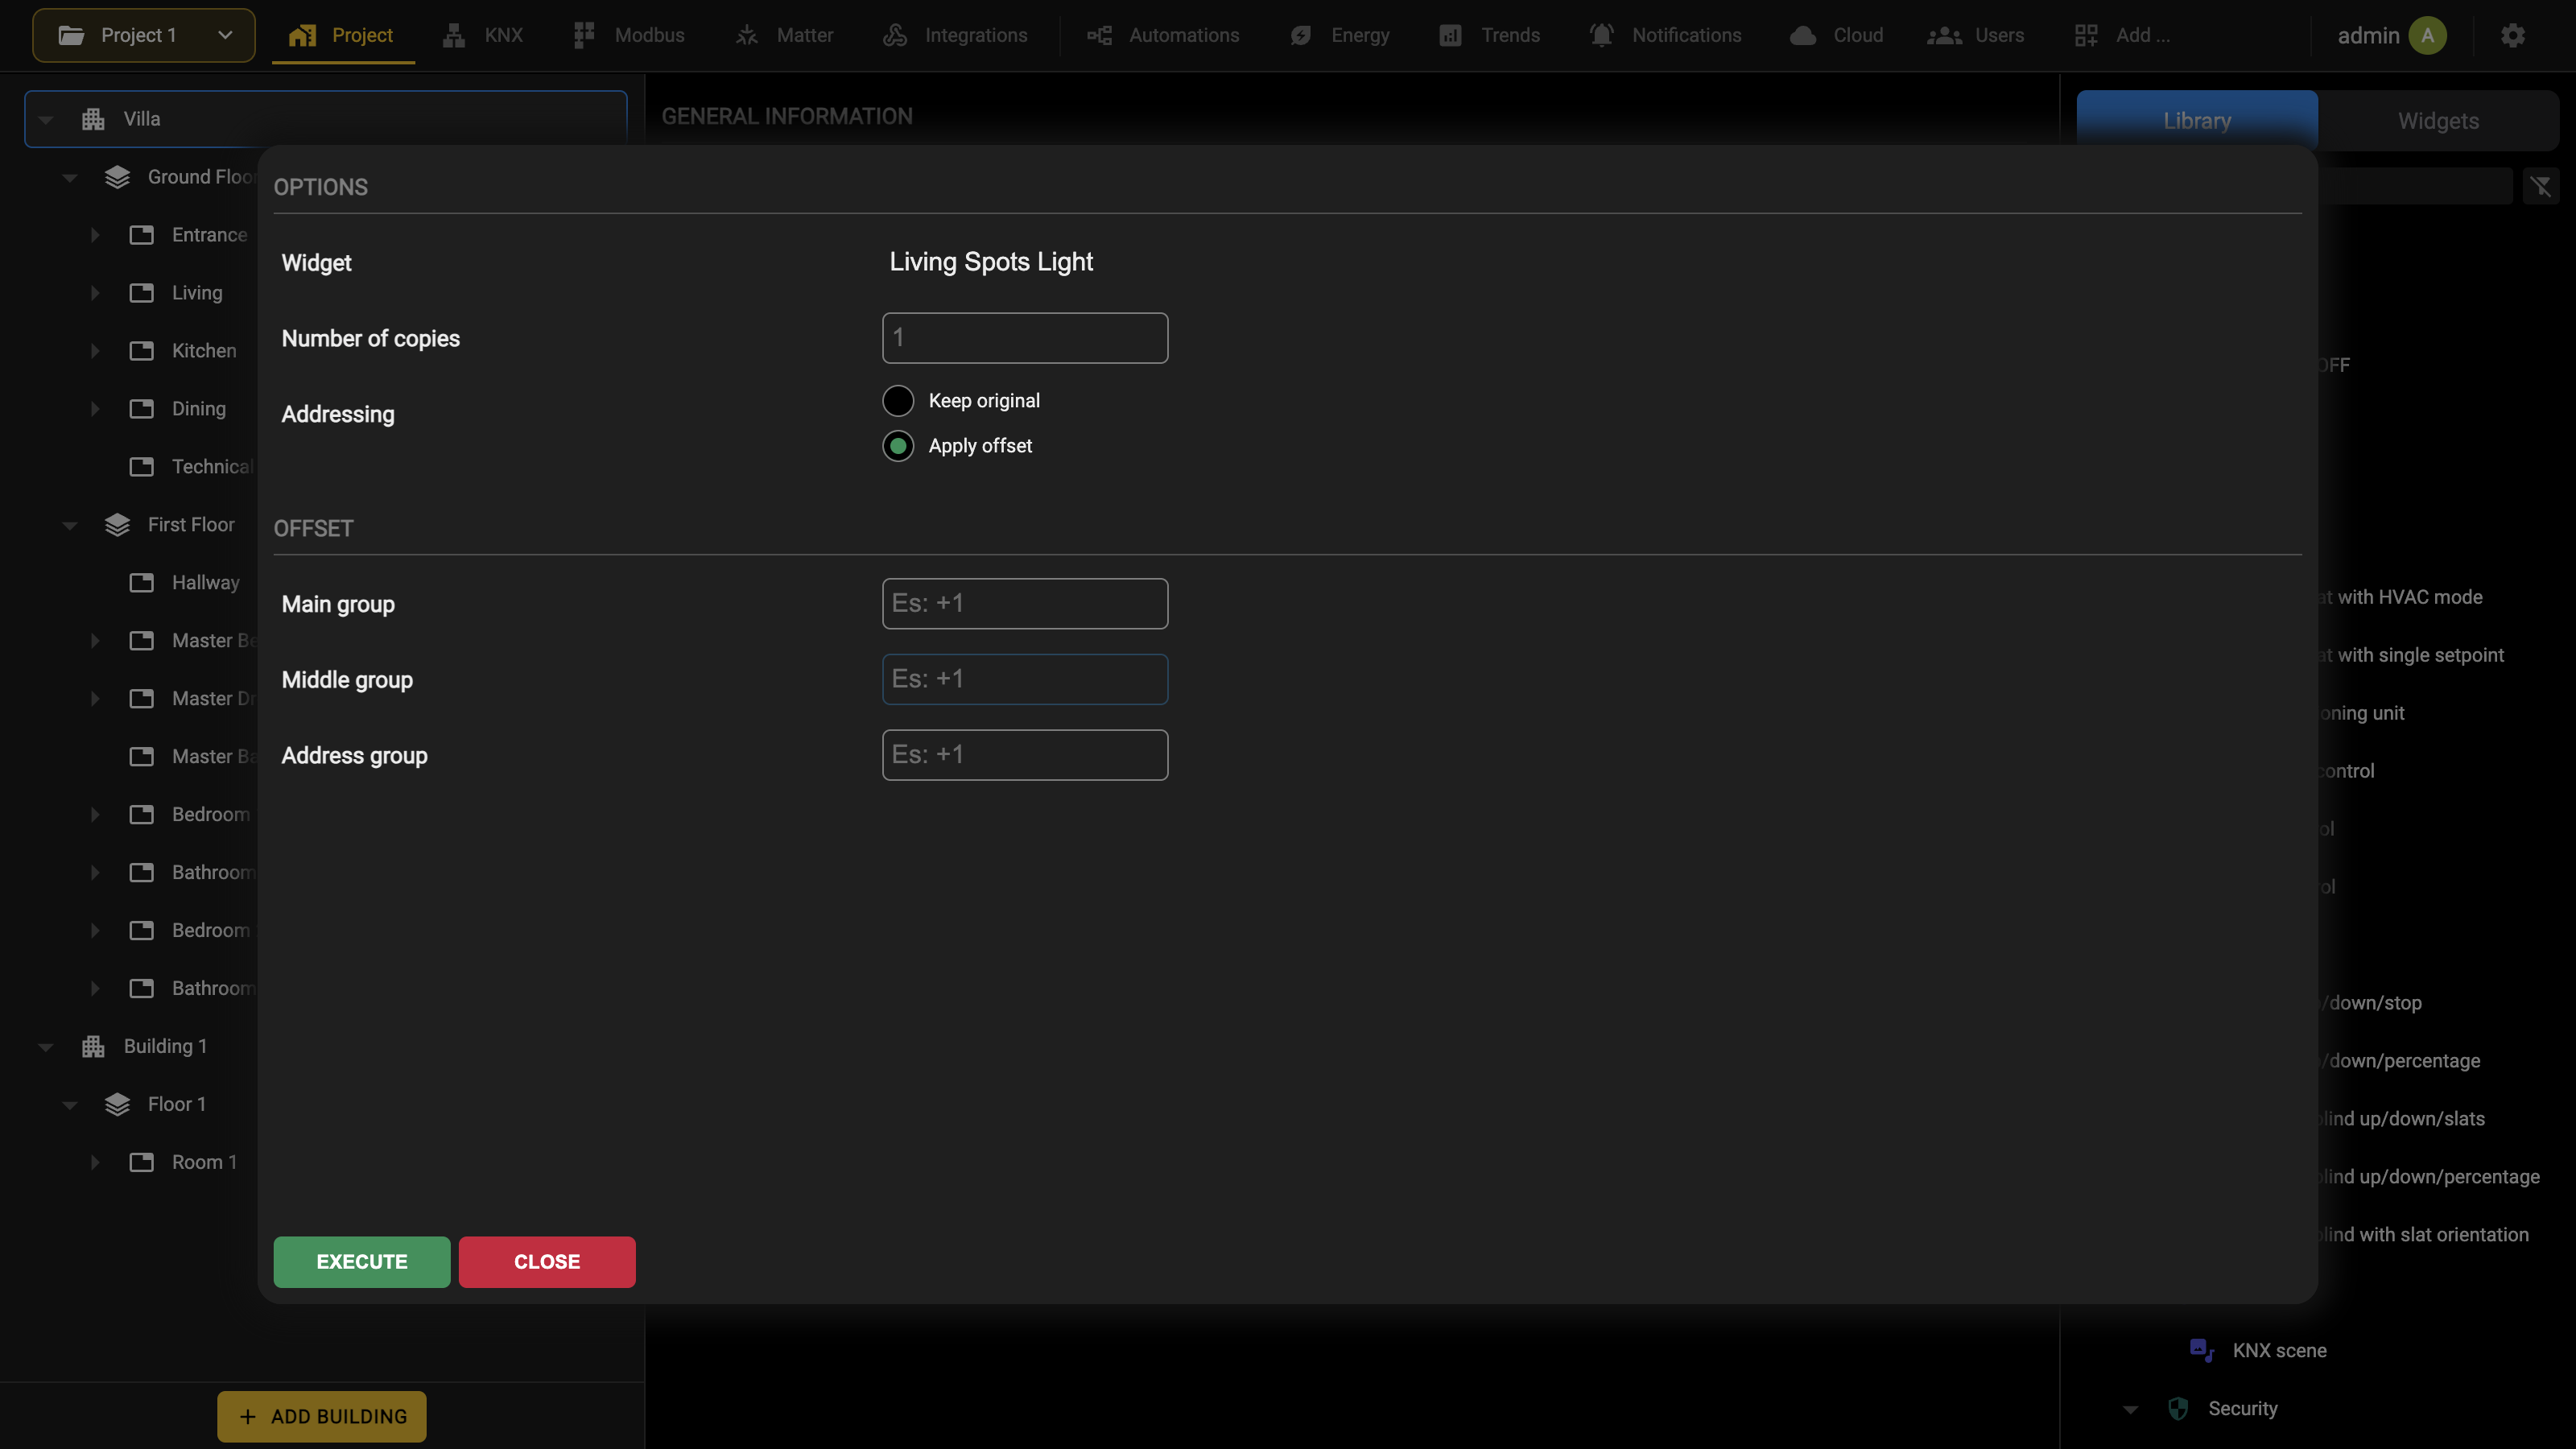This screenshot has width=2576, height=1449.
Task: Click the Modbus icon in top bar
Action: 584,36
